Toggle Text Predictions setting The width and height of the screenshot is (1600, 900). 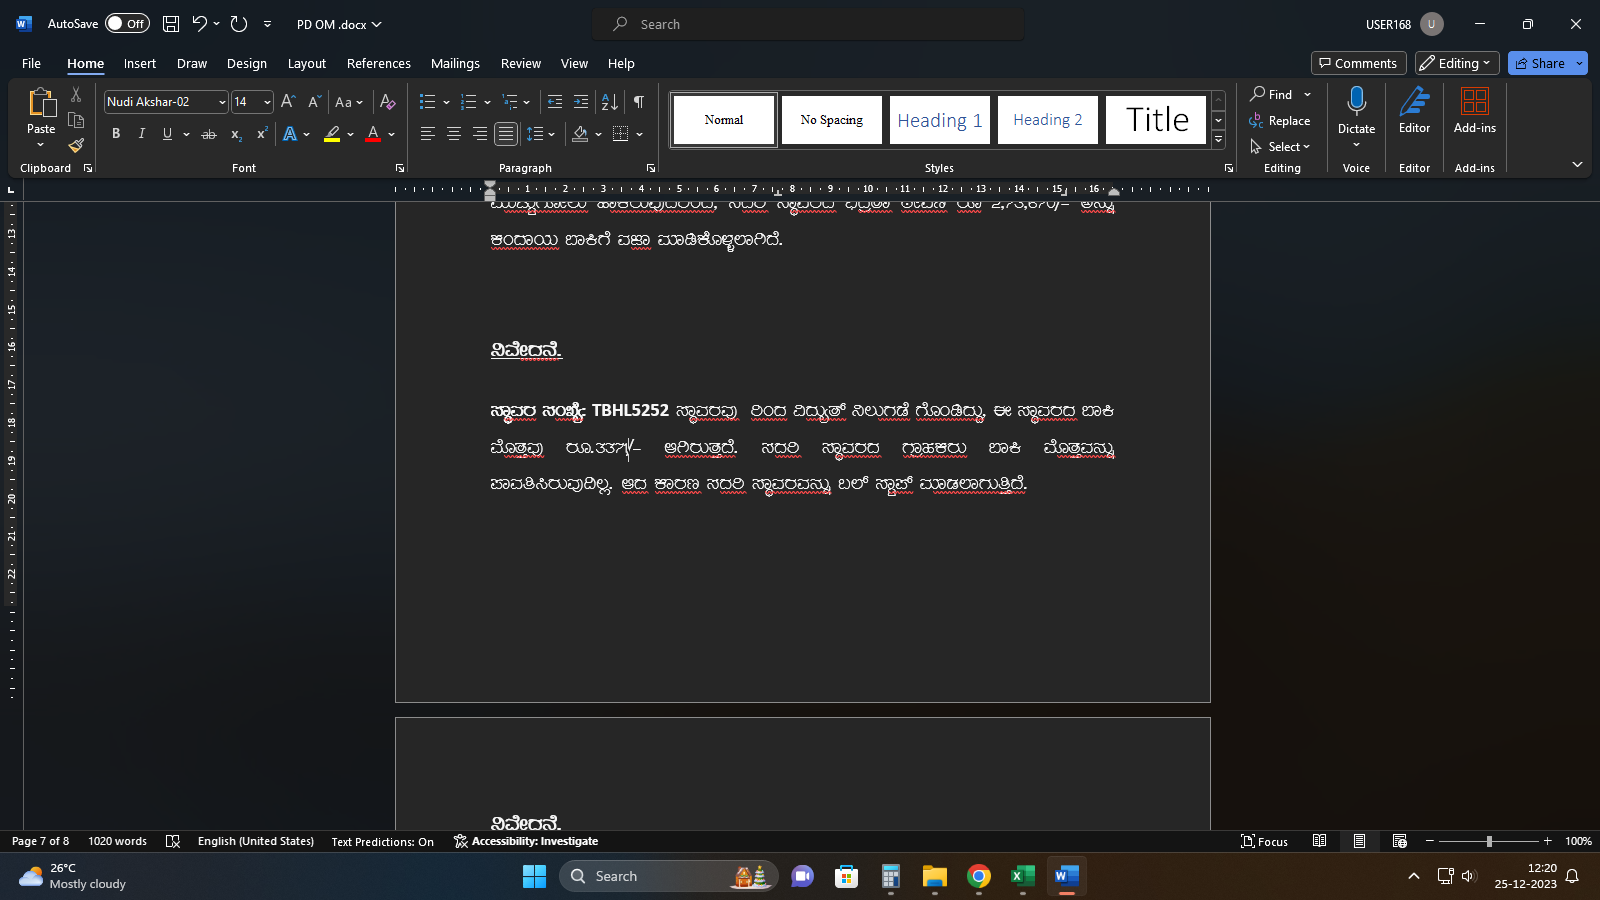point(383,841)
